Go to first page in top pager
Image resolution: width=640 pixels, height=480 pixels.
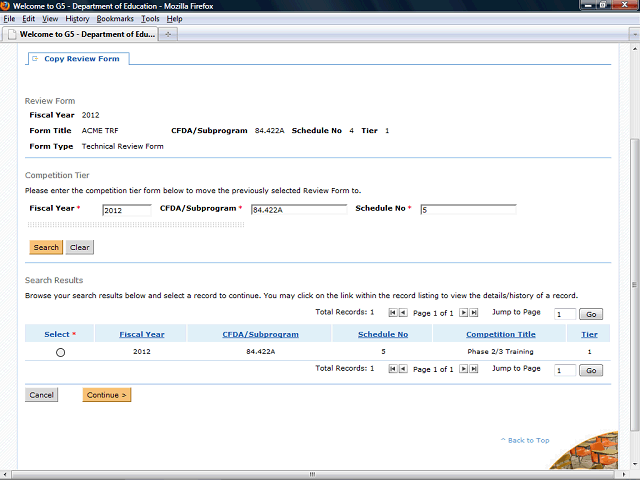(x=393, y=313)
